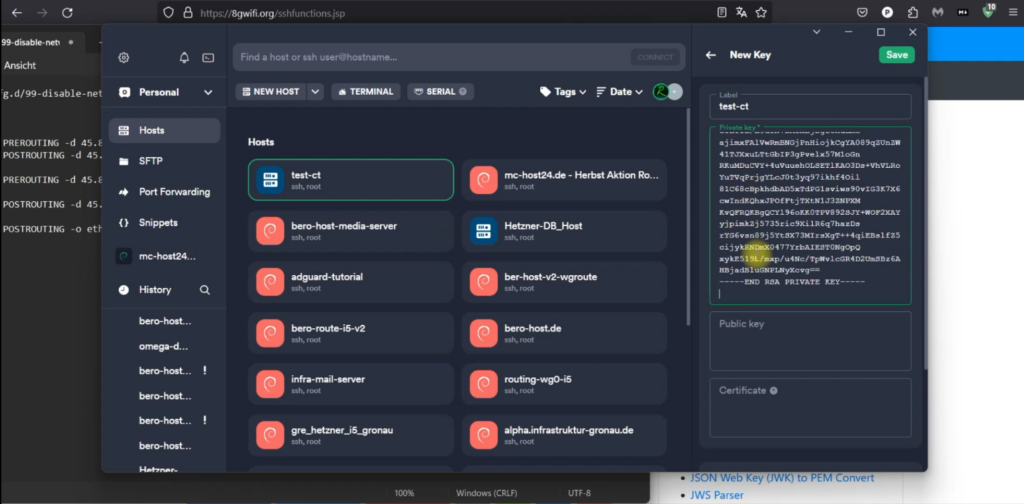Reload the page in Firefox
Image resolution: width=1024 pixels, height=504 pixels.
(67, 13)
